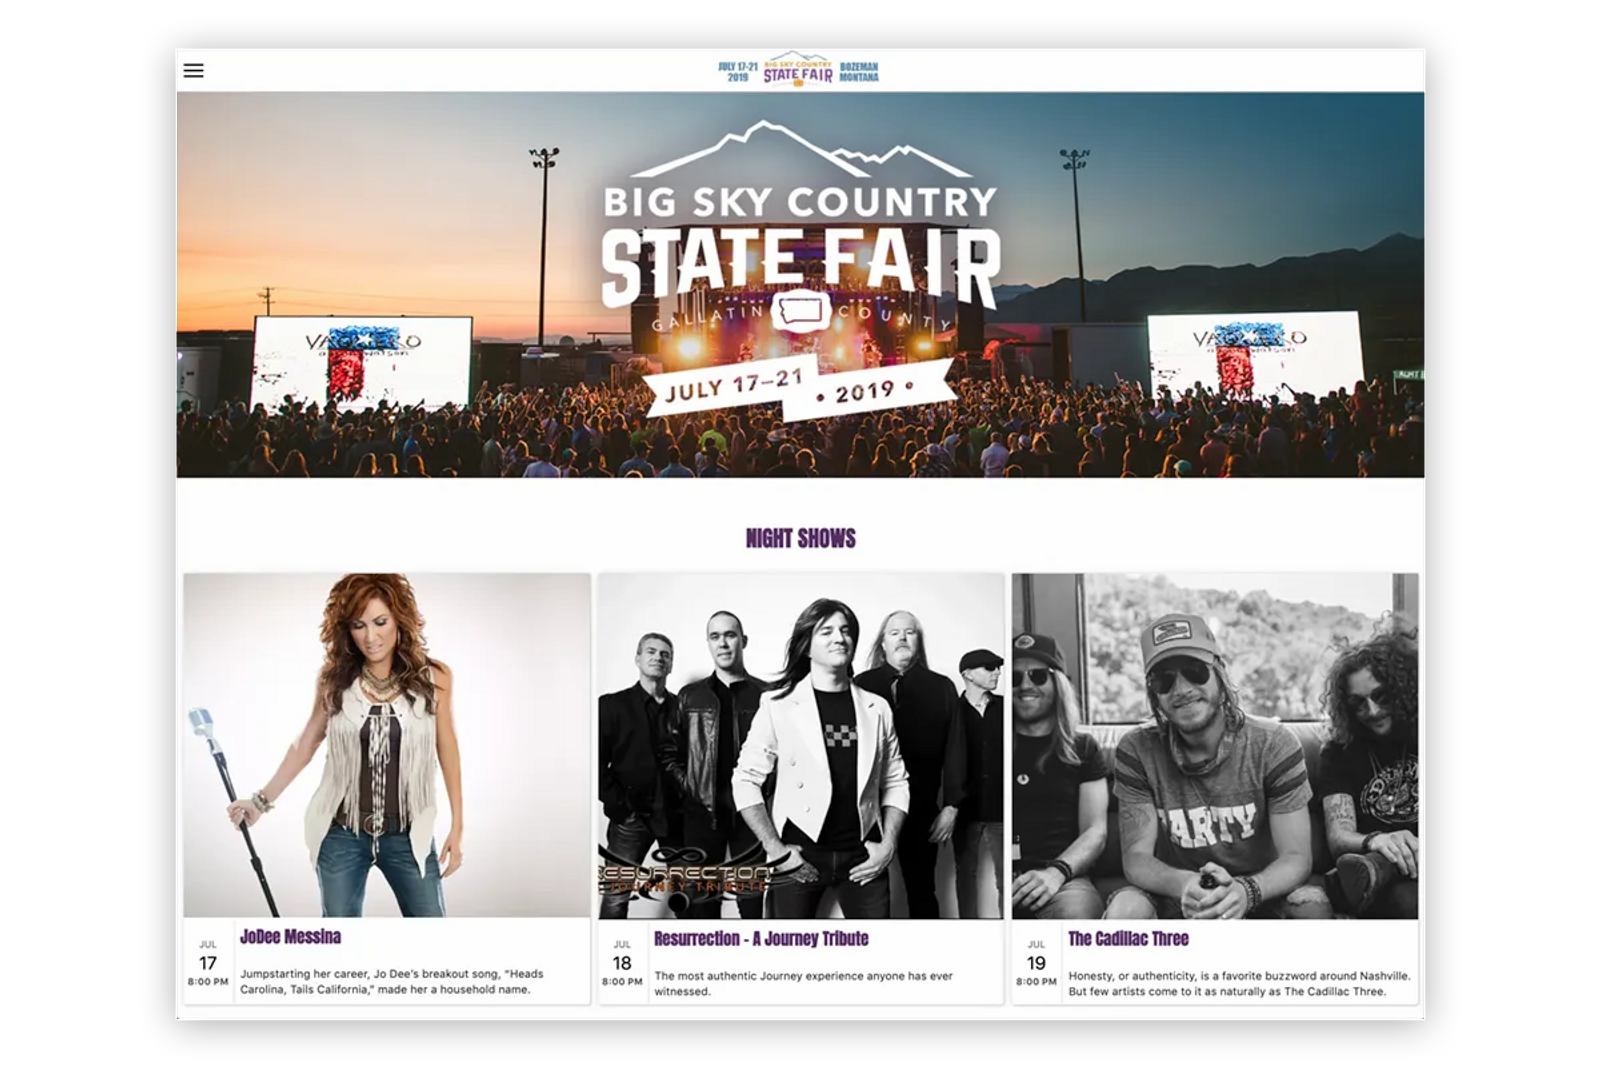Click the July 17-21 2019 header date
The width and height of the screenshot is (1600, 1067).
click(738, 72)
